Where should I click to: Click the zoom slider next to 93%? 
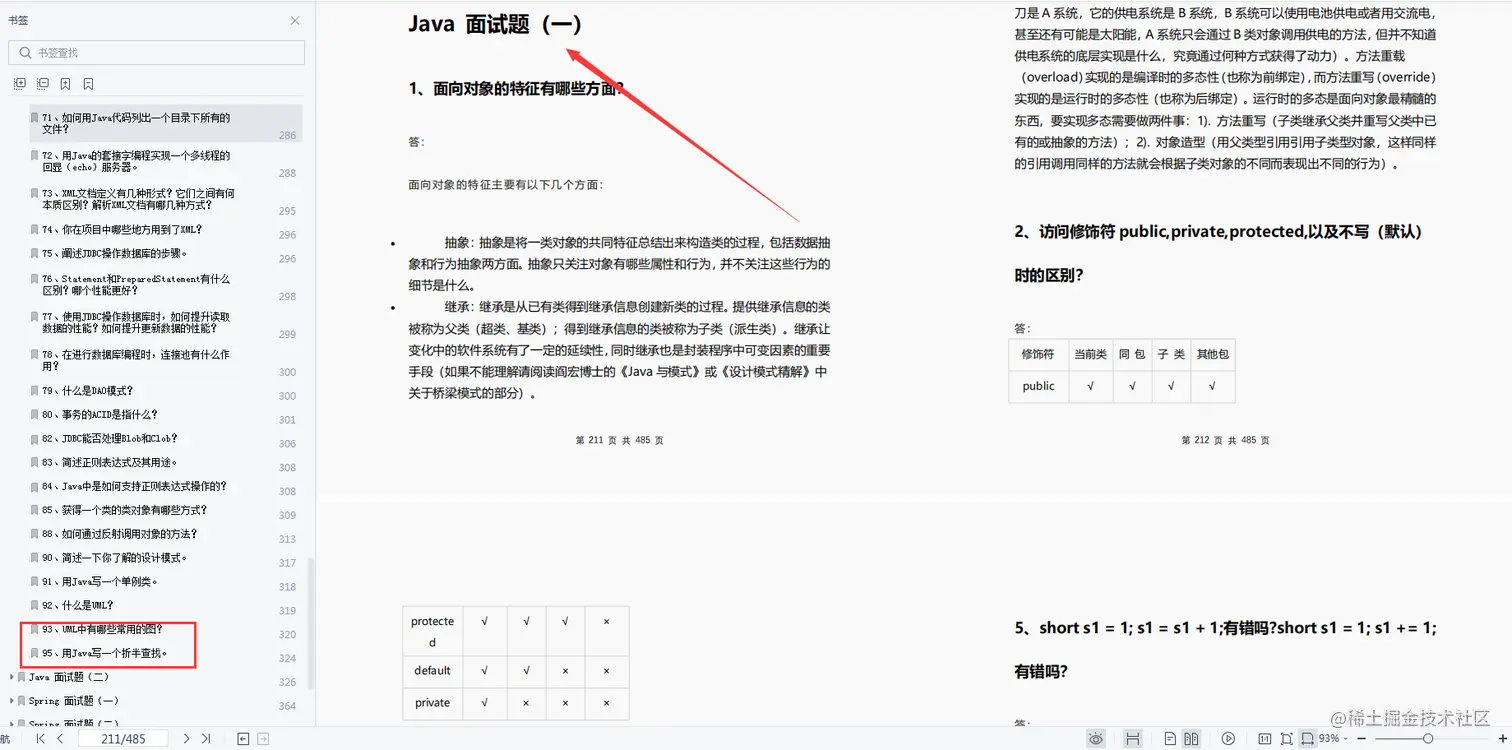pyautogui.click(x=1430, y=738)
